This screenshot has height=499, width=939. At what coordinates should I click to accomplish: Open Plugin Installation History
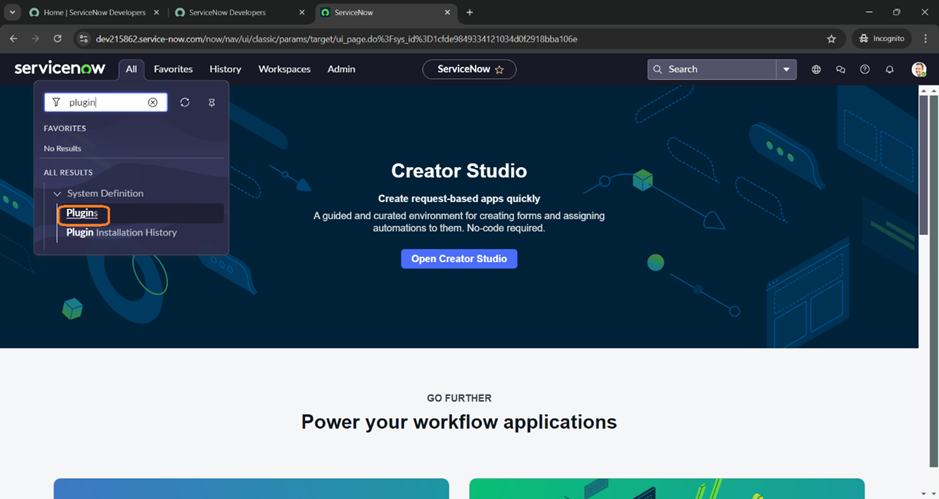coord(121,232)
